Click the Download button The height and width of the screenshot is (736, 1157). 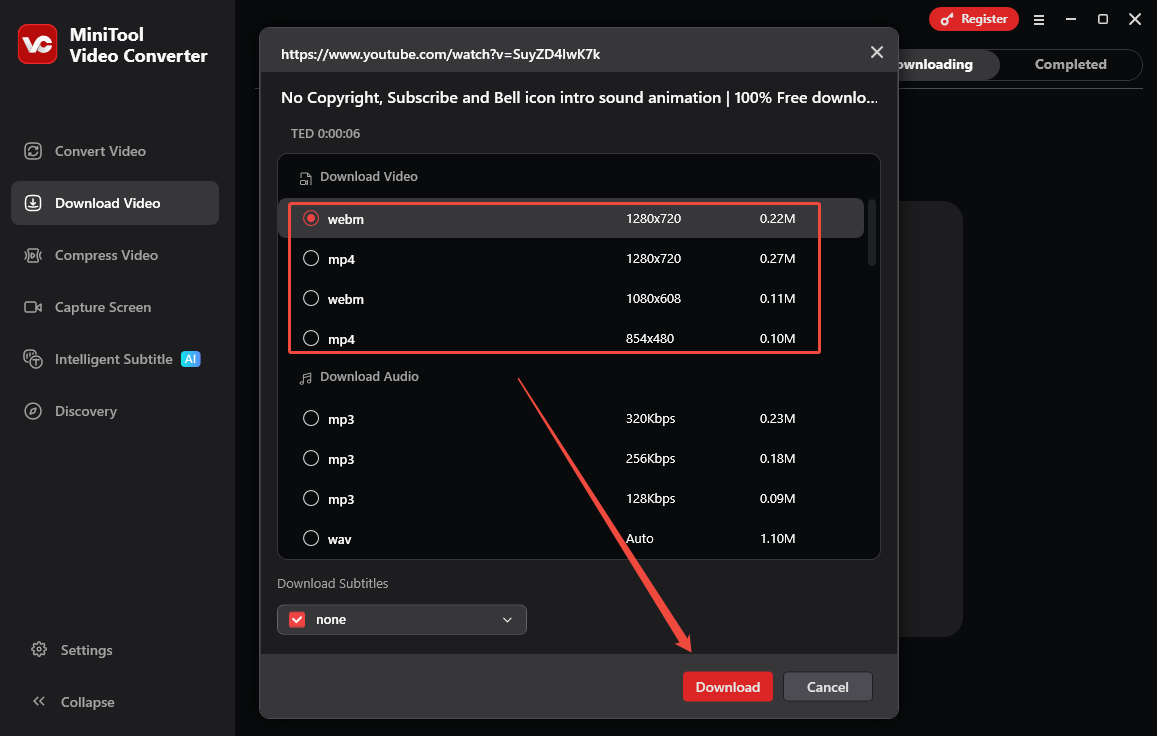pos(727,687)
